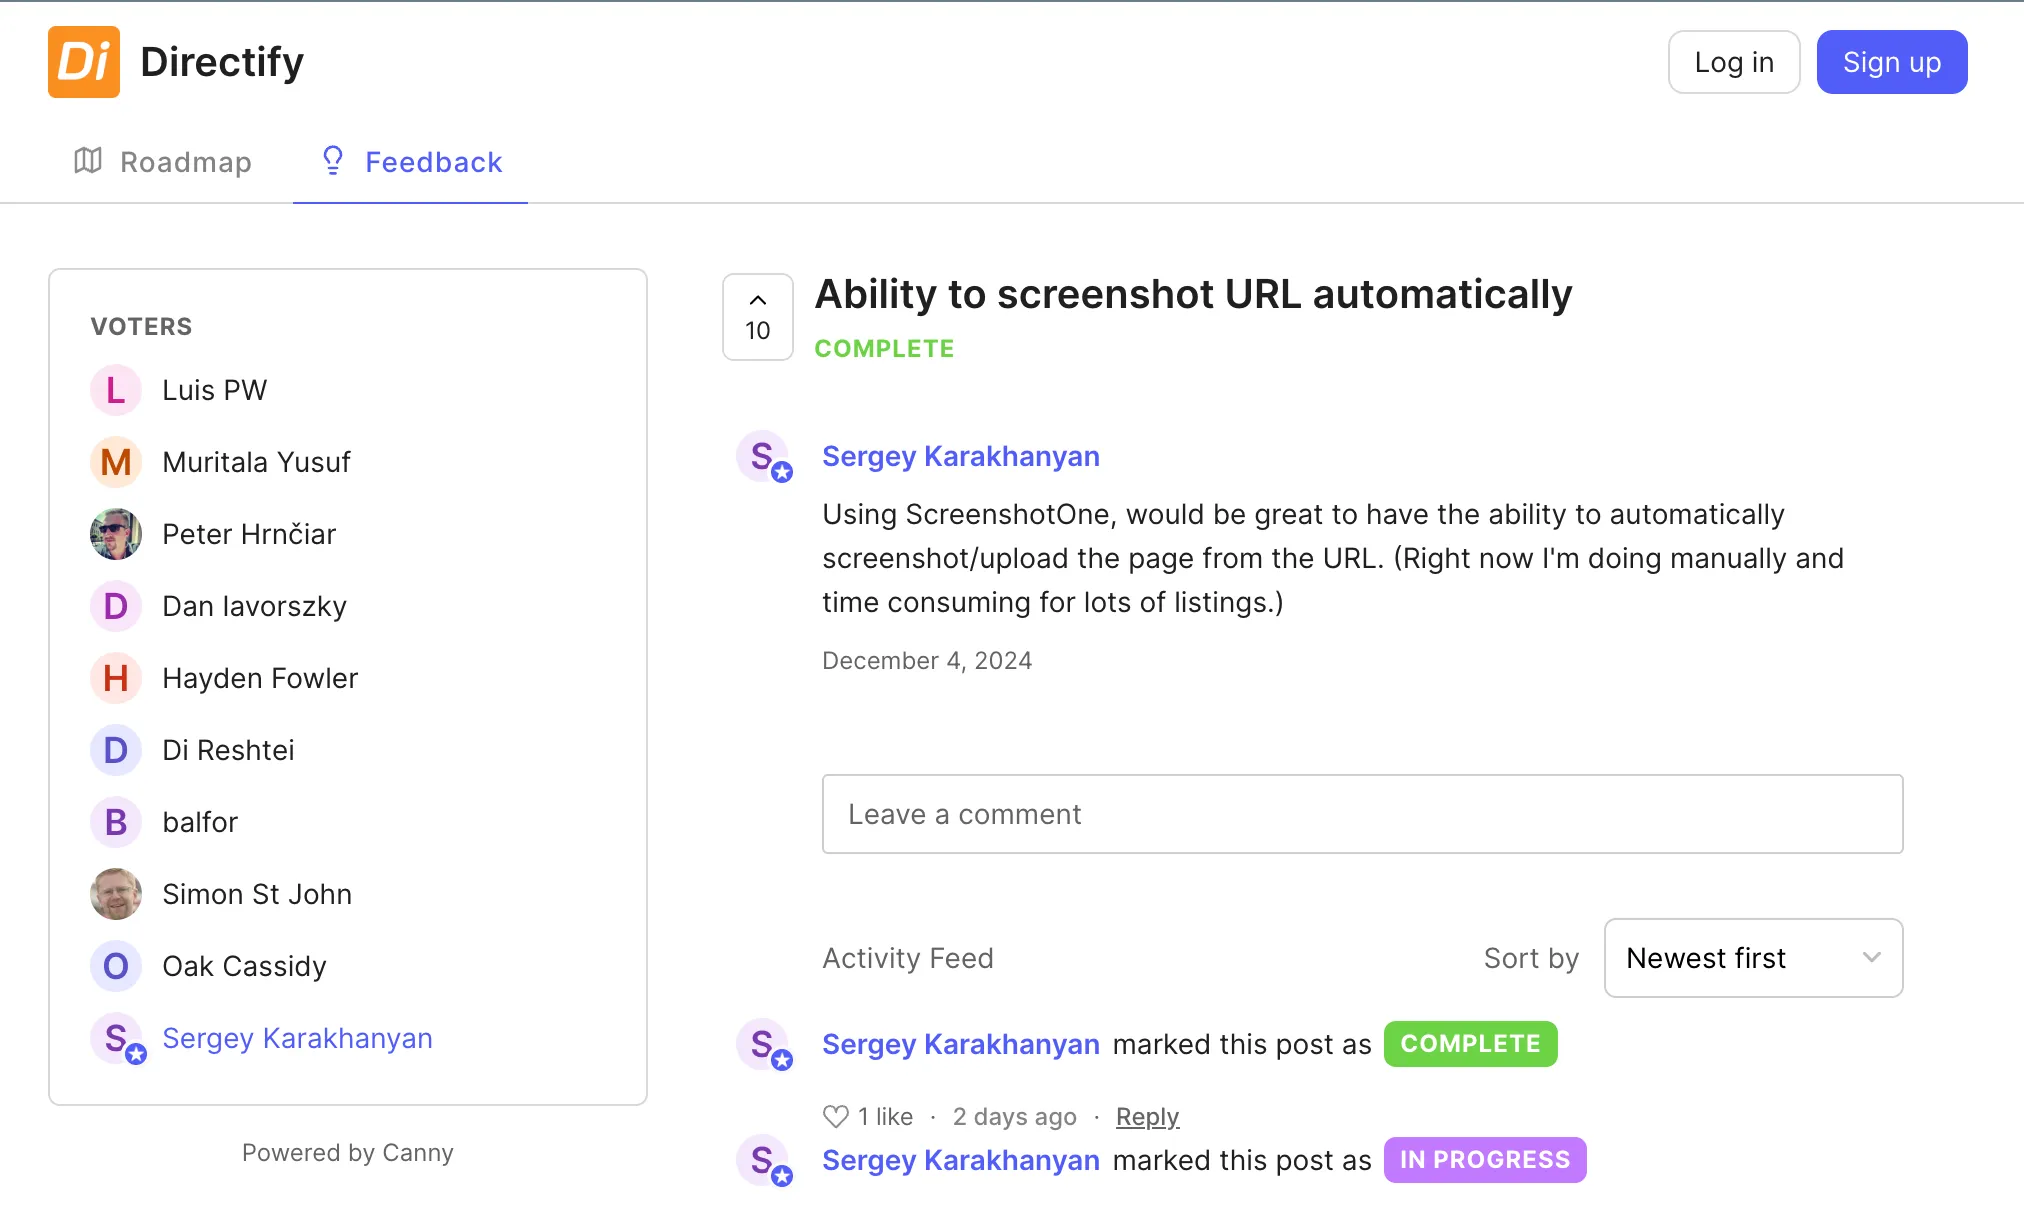Click the Reply link in activity feed
The height and width of the screenshot is (1216, 2024).
pyautogui.click(x=1148, y=1115)
